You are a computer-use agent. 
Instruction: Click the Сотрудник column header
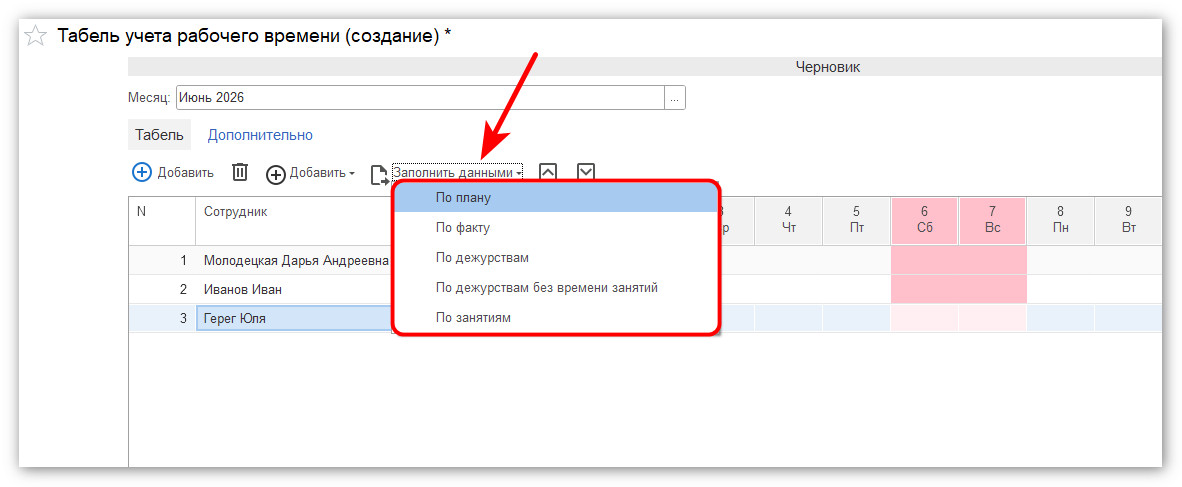point(294,220)
